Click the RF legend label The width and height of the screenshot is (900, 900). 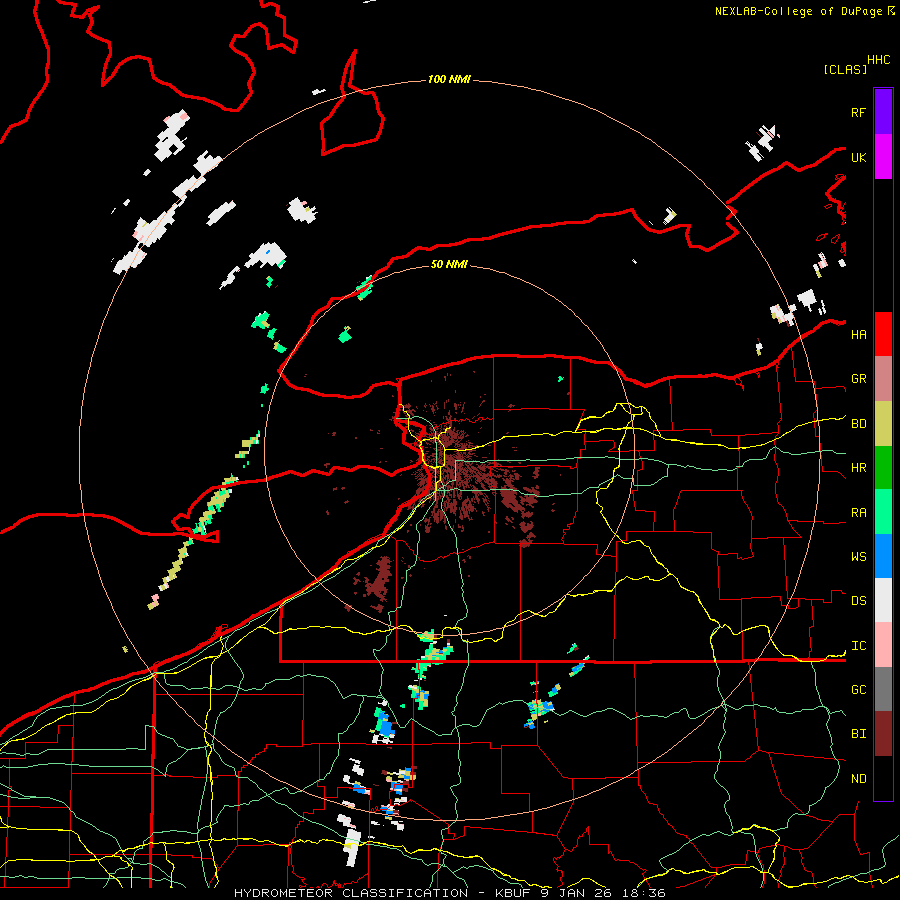(x=858, y=112)
